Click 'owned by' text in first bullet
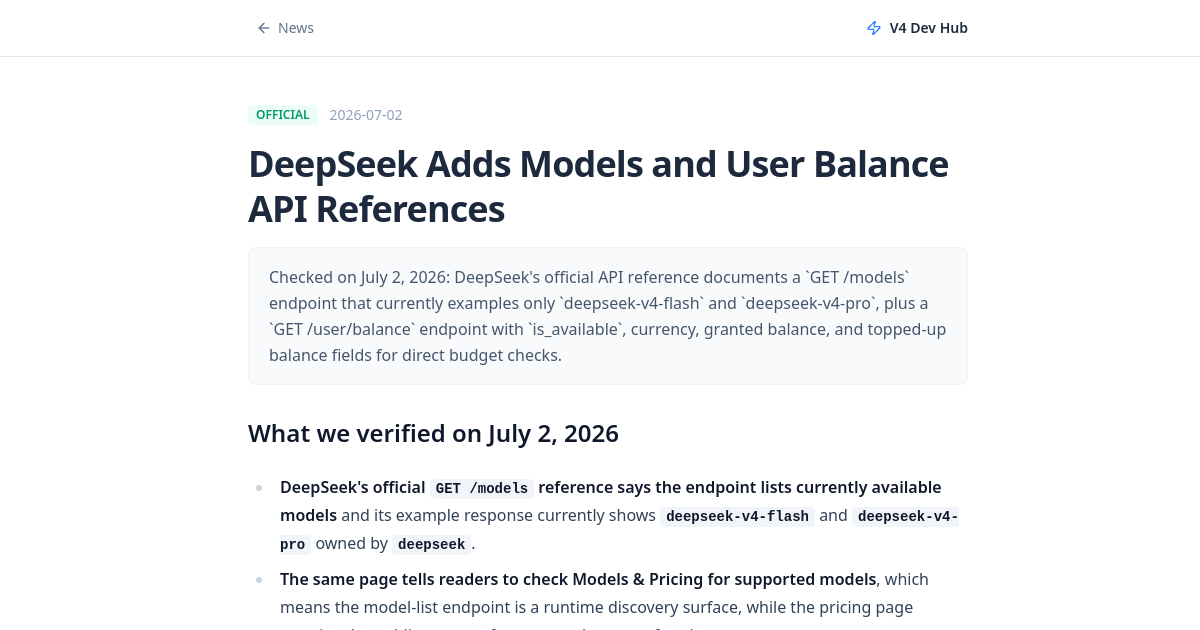The width and height of the screenshot is (1200, 630). (351, 543)
